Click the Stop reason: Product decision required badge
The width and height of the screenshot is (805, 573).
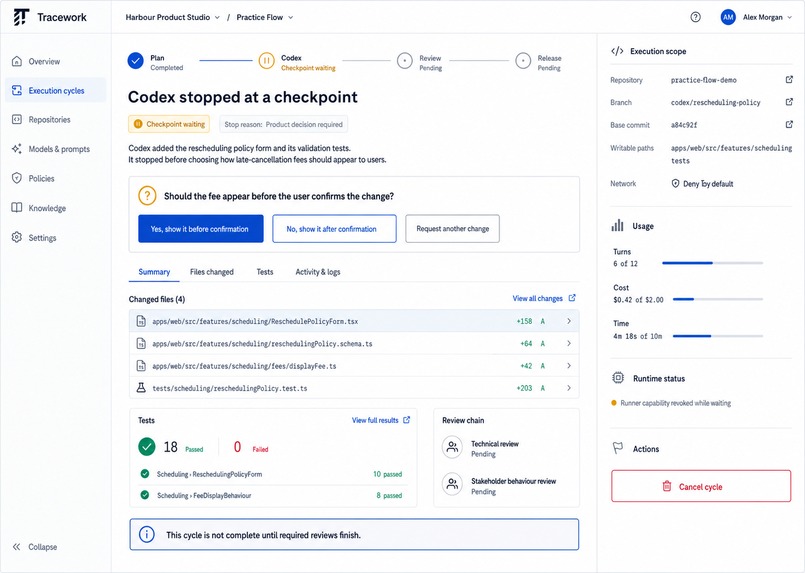pos(283,124)
